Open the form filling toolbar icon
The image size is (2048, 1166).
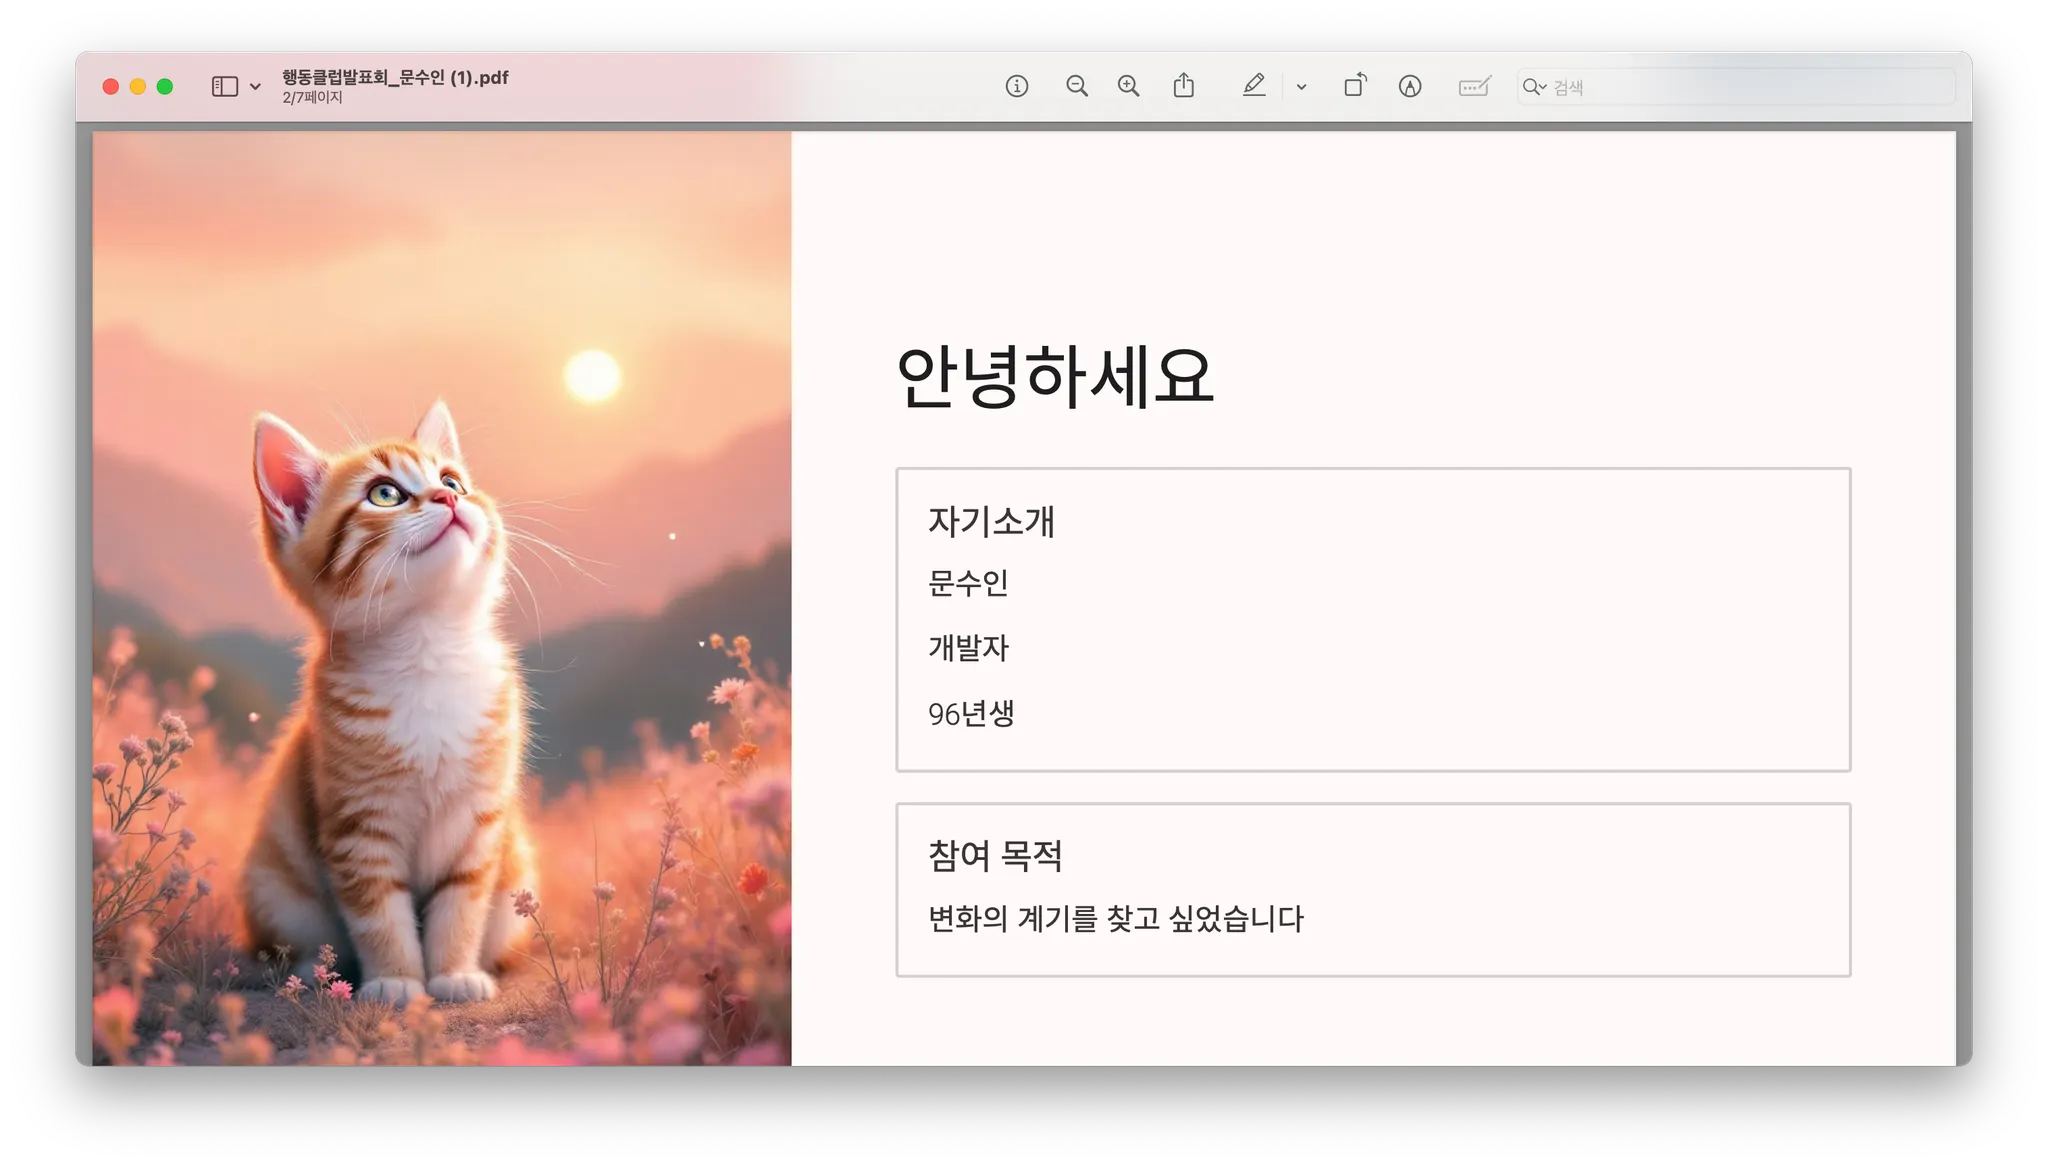[x=1474, y=87]
